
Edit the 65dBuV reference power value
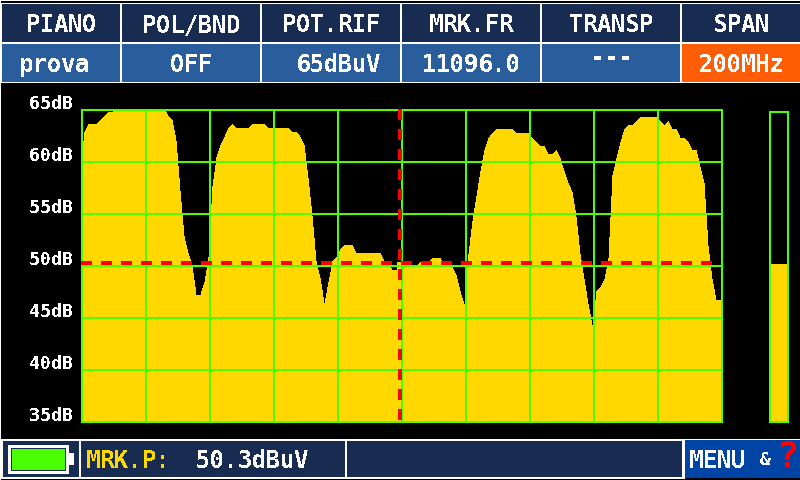pyautogui.click(x=331, y=63)
